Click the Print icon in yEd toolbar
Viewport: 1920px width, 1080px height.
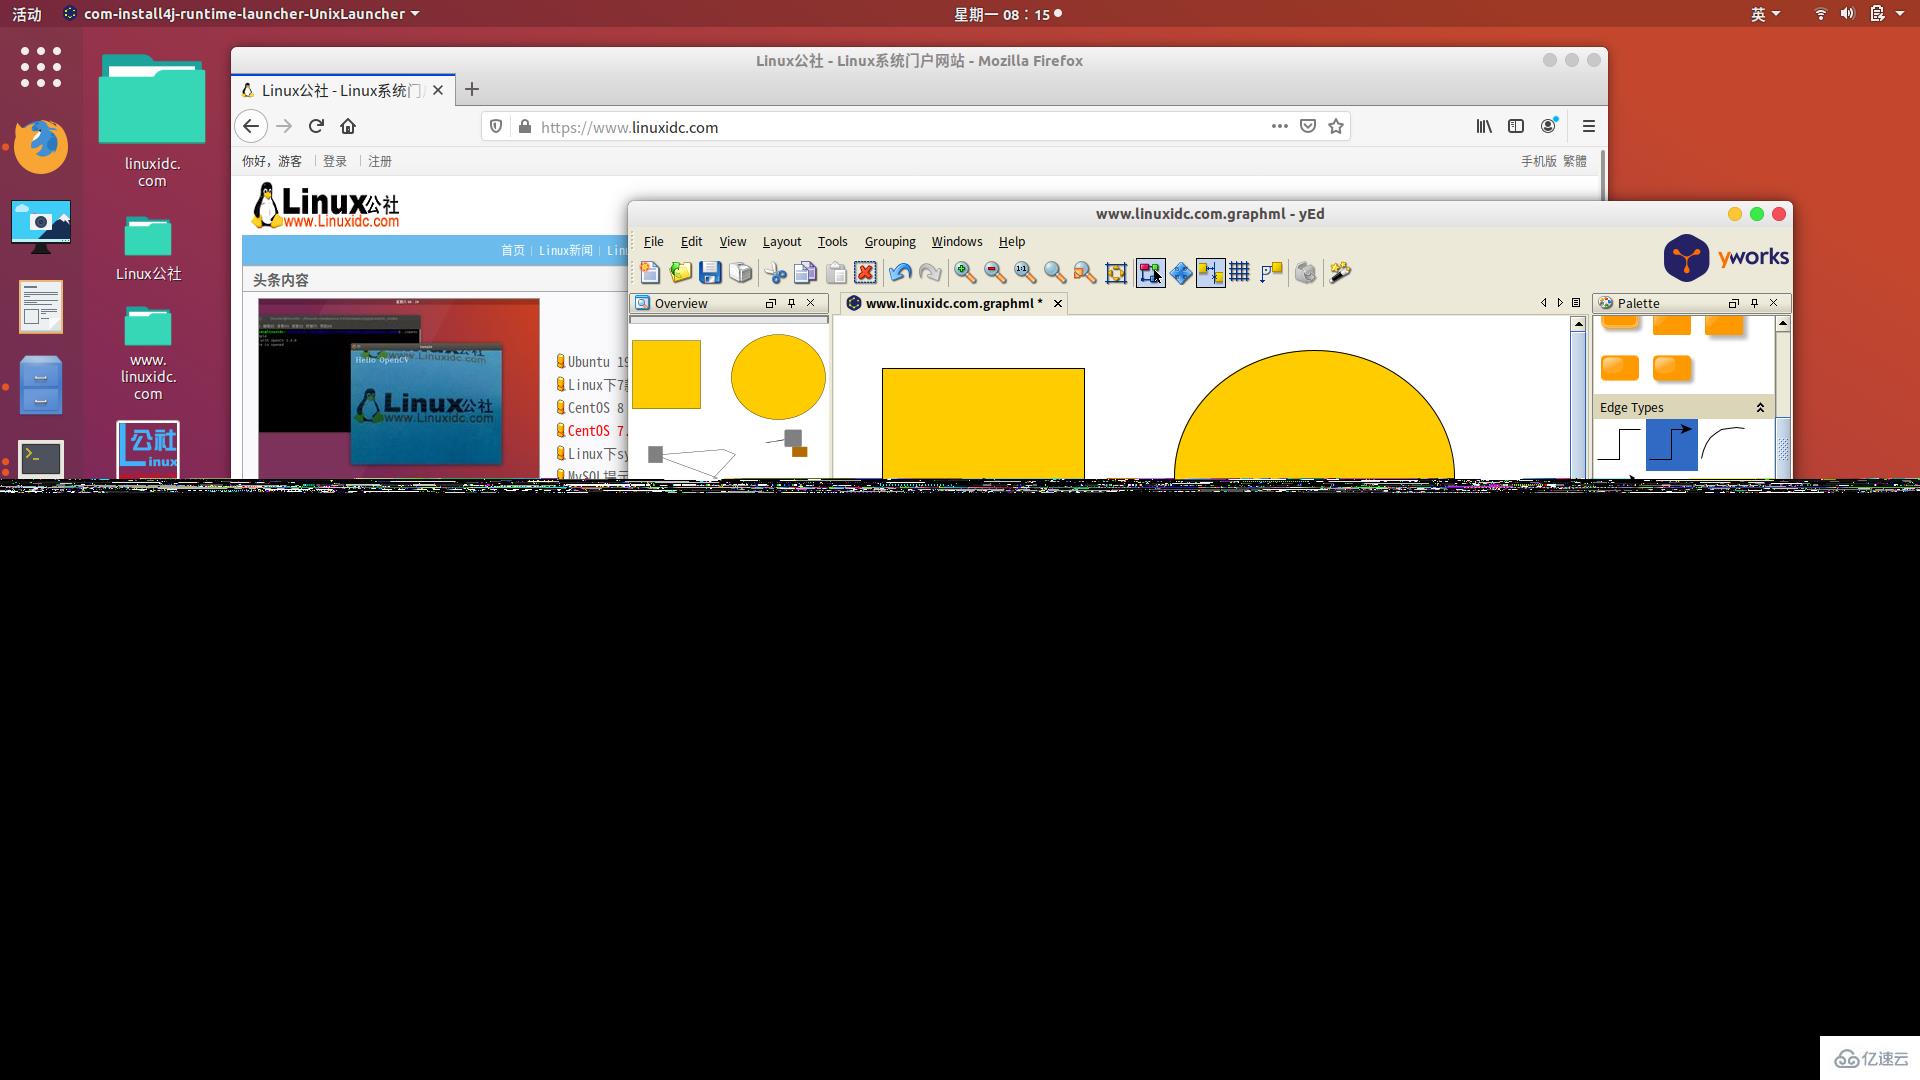(x=741, y=273)
